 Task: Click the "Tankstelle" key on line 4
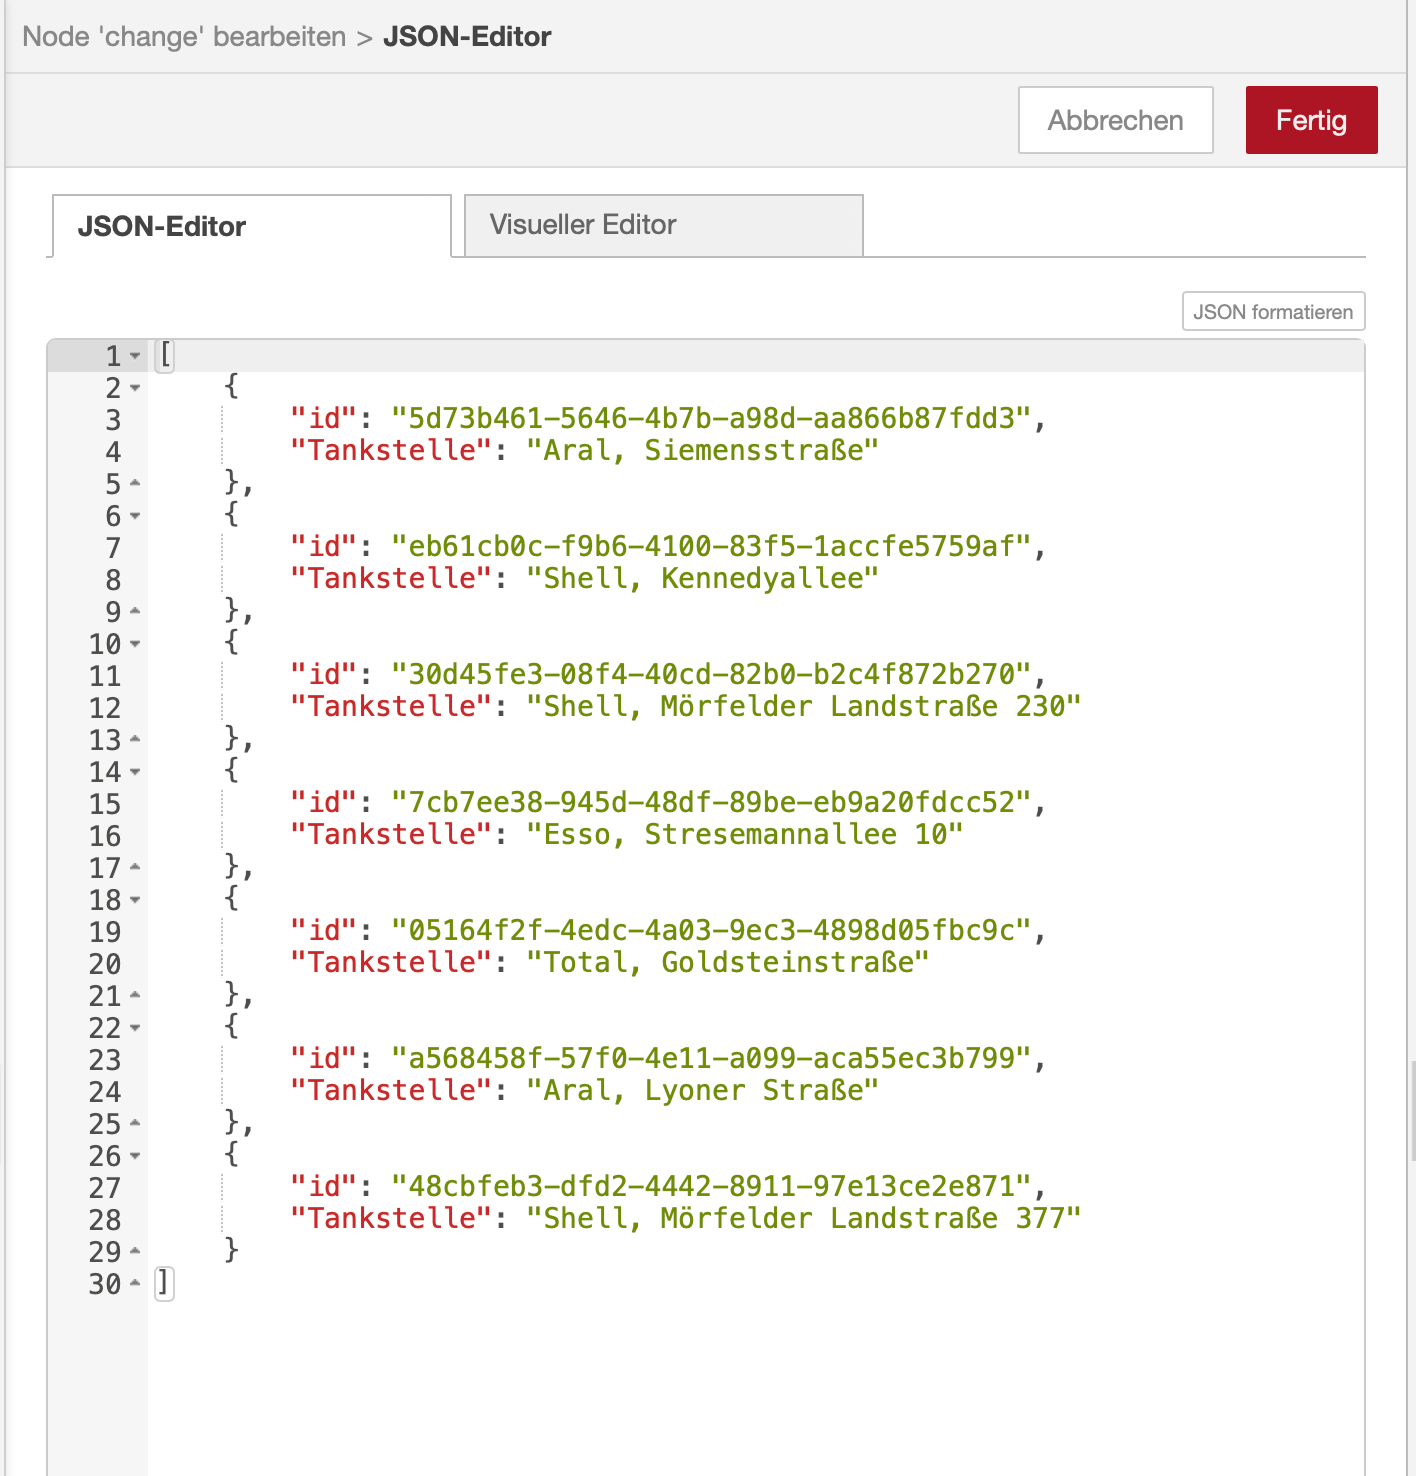[x=391, y=450]
